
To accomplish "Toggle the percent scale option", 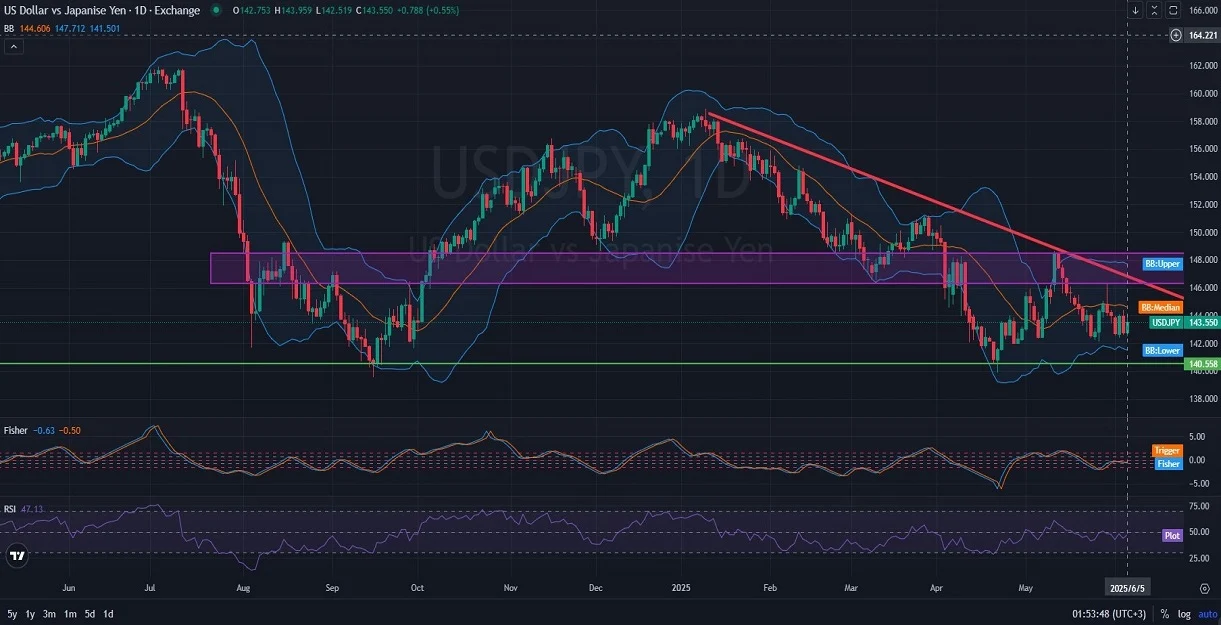I will click(1164, 613).
